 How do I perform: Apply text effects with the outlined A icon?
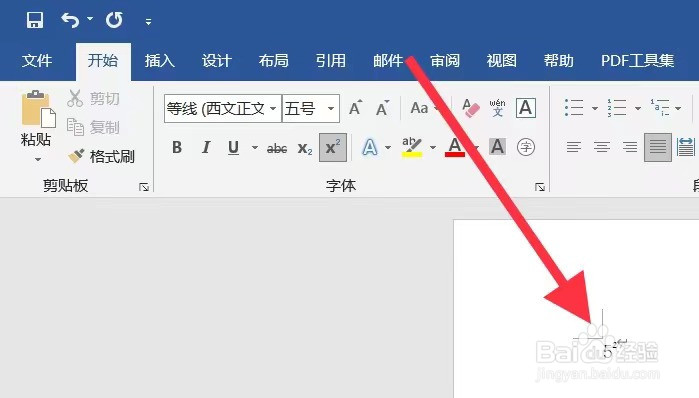pyautogui.click(x=370, y=147)
